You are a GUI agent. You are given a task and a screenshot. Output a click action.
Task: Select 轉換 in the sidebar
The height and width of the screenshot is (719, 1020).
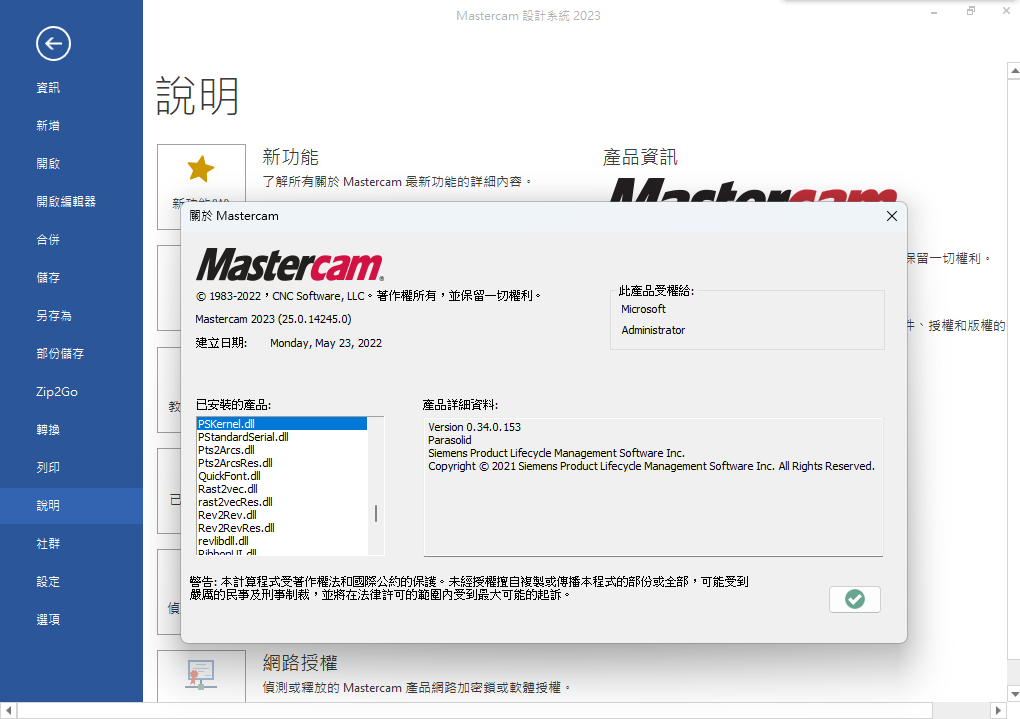[x=48, y=429]
